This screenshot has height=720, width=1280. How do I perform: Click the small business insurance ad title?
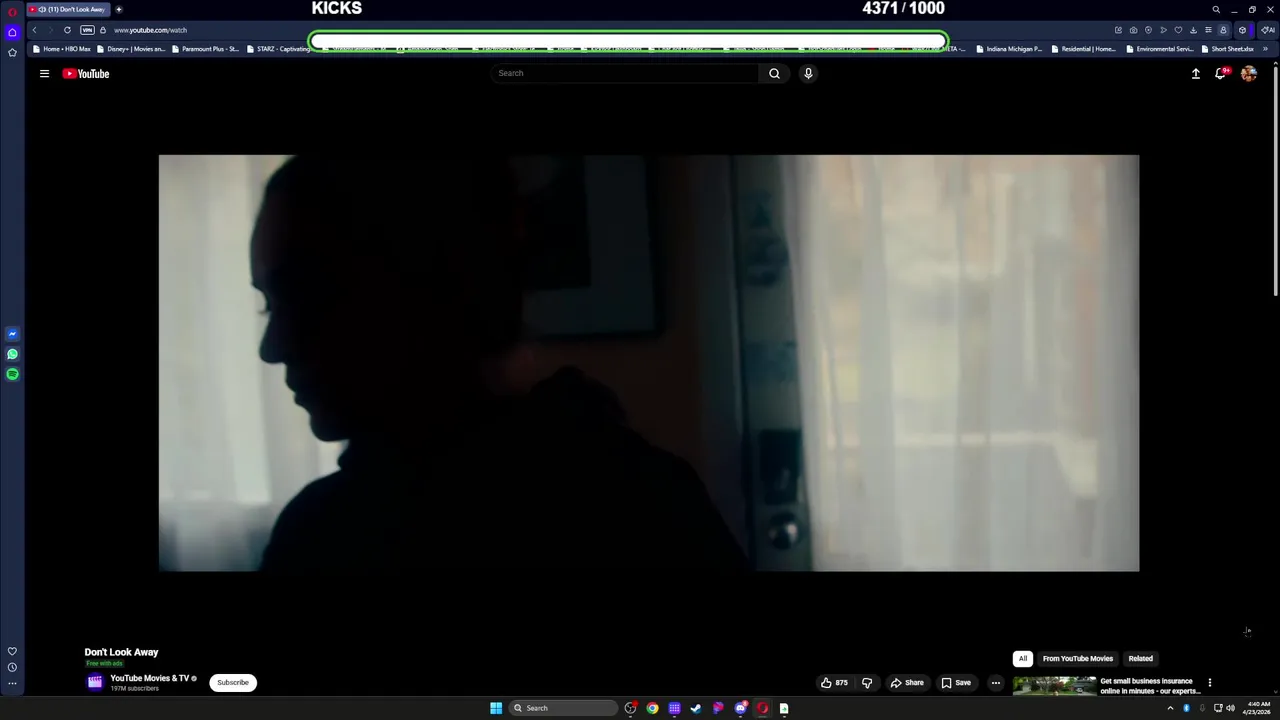(1149, 686)
